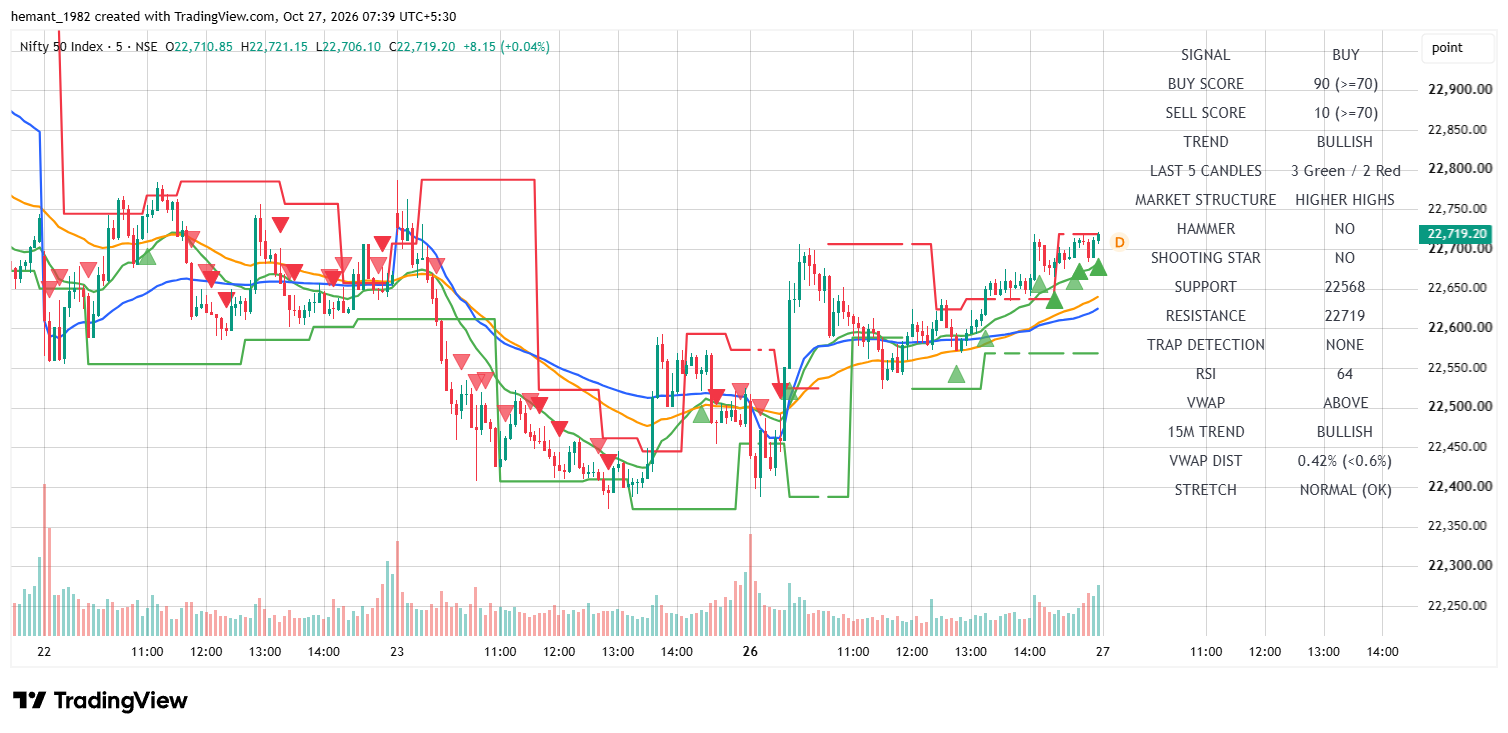The image size is (1508, 733).
Task: Select the '3 Green / 2 Red' cell
Action: tap(1345, 171)
